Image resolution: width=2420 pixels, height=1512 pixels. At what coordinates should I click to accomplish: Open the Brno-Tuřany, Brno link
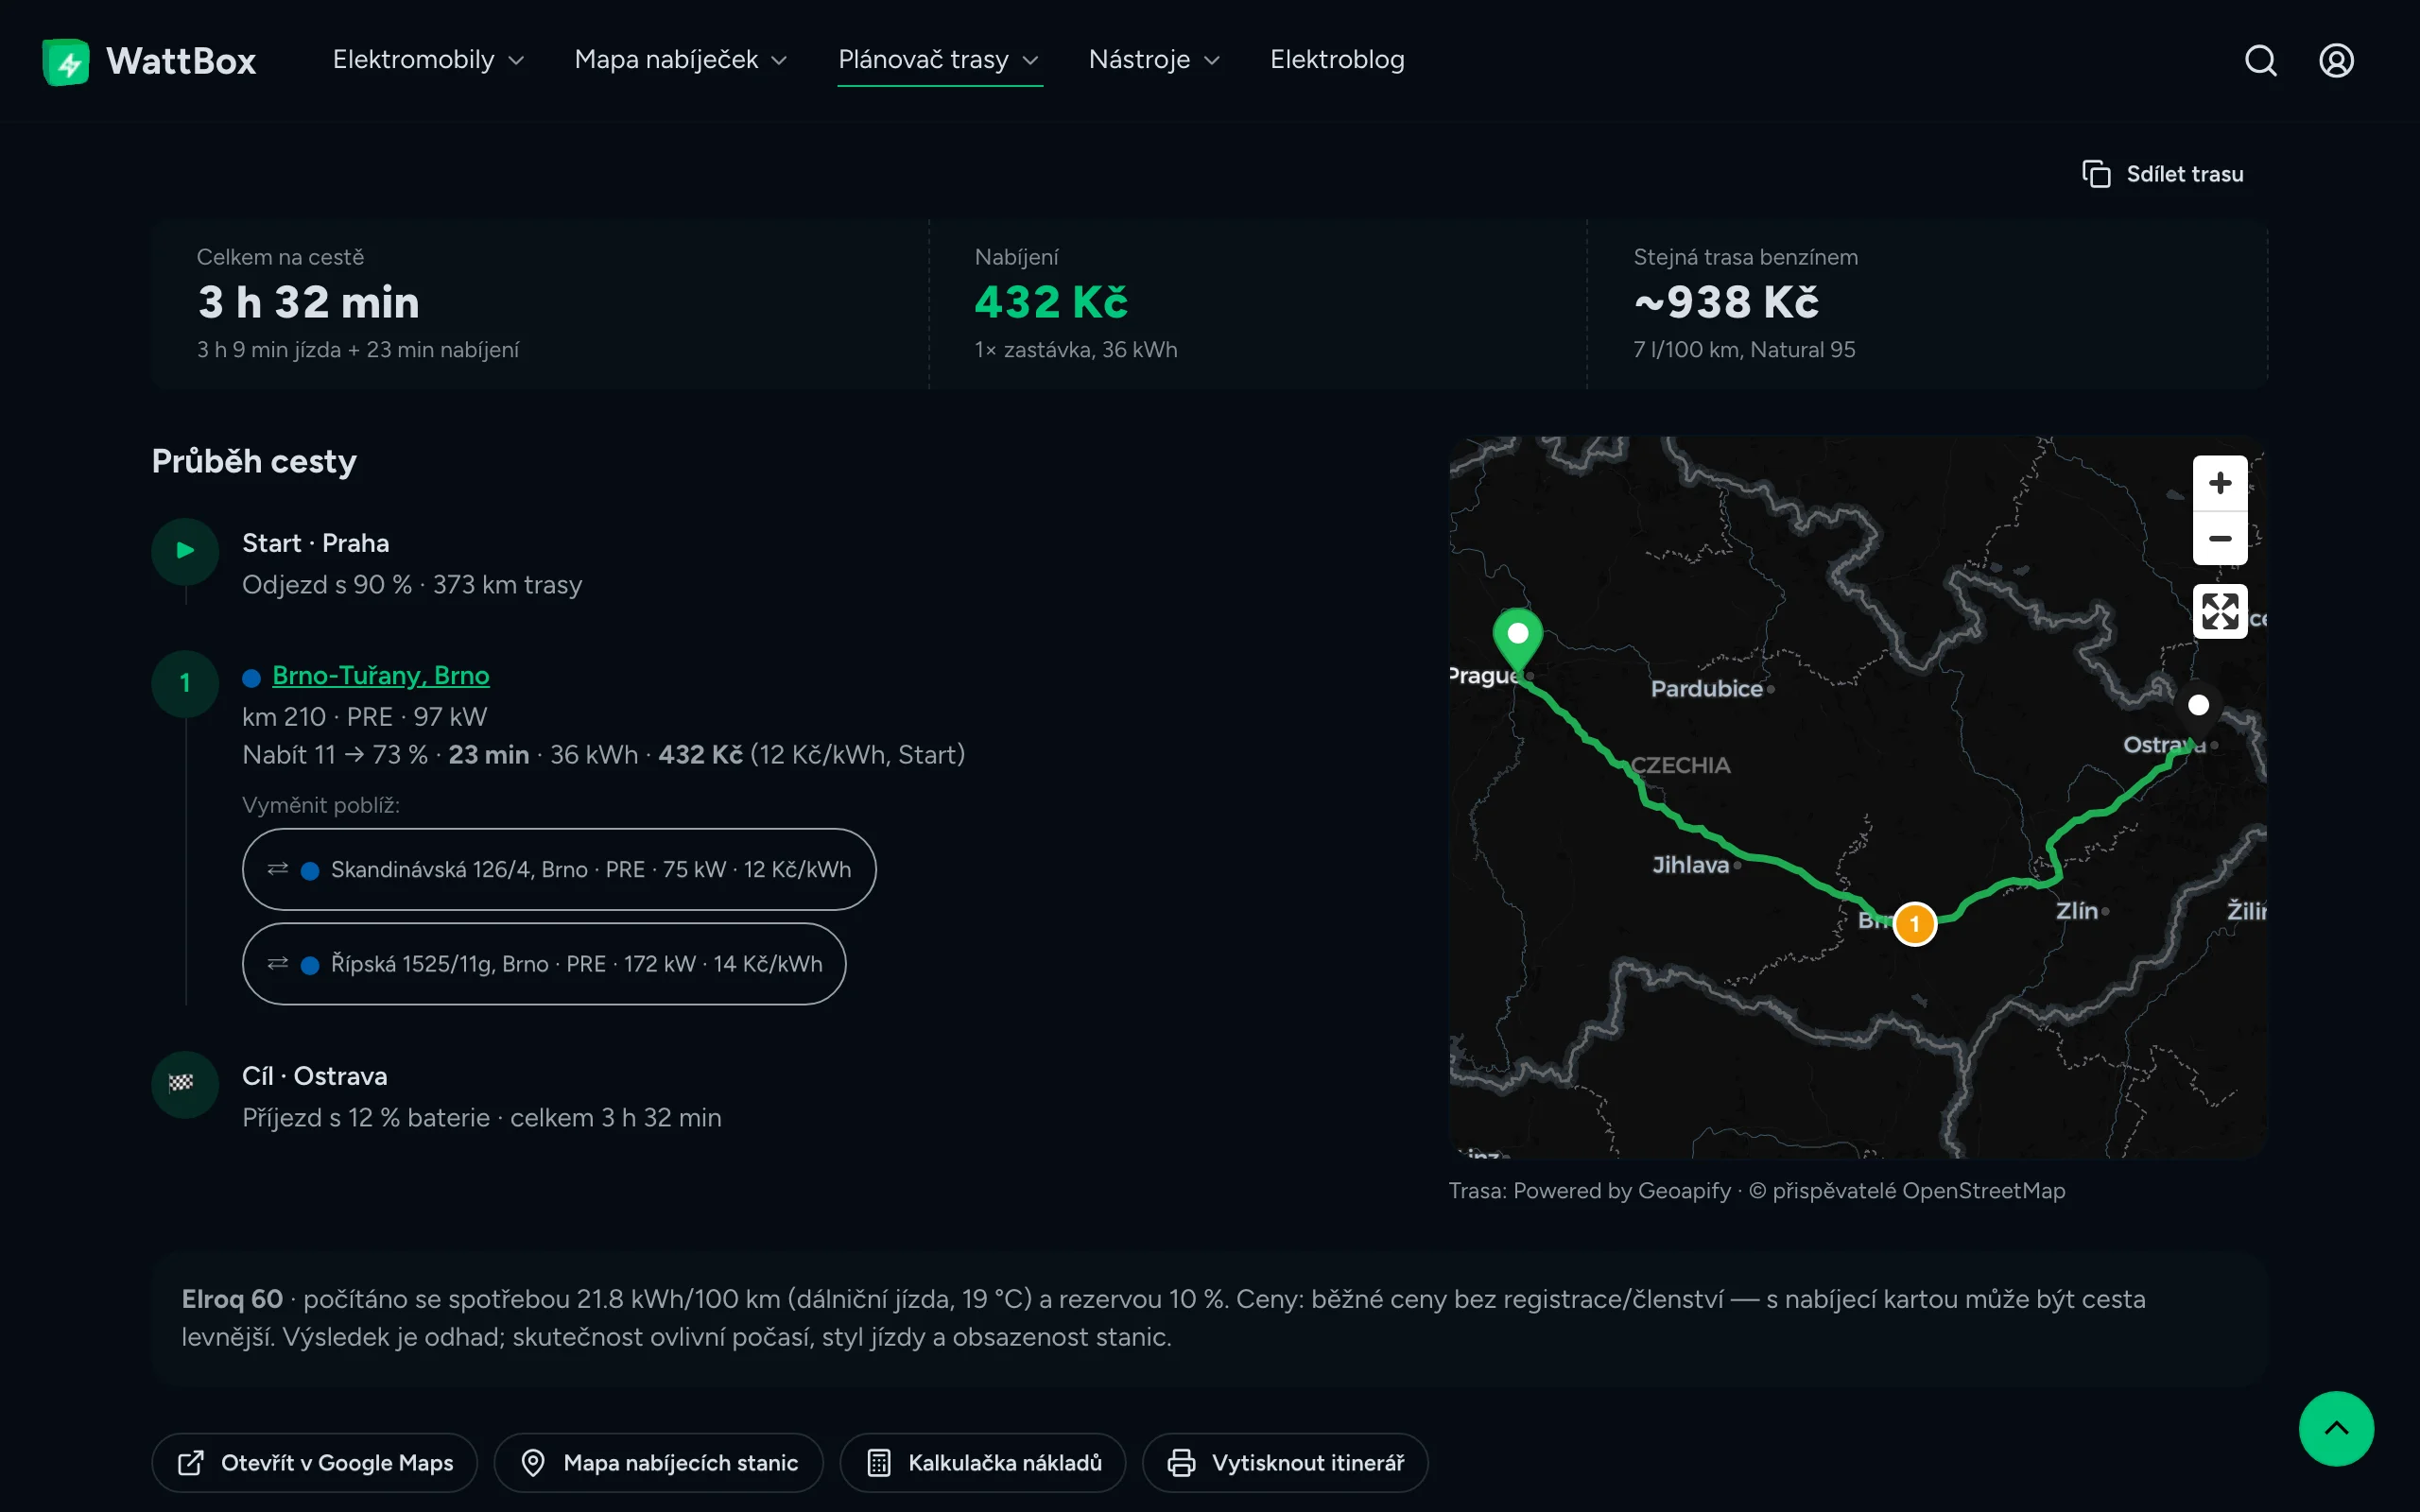pyautogui.click(x=380, y=676)
